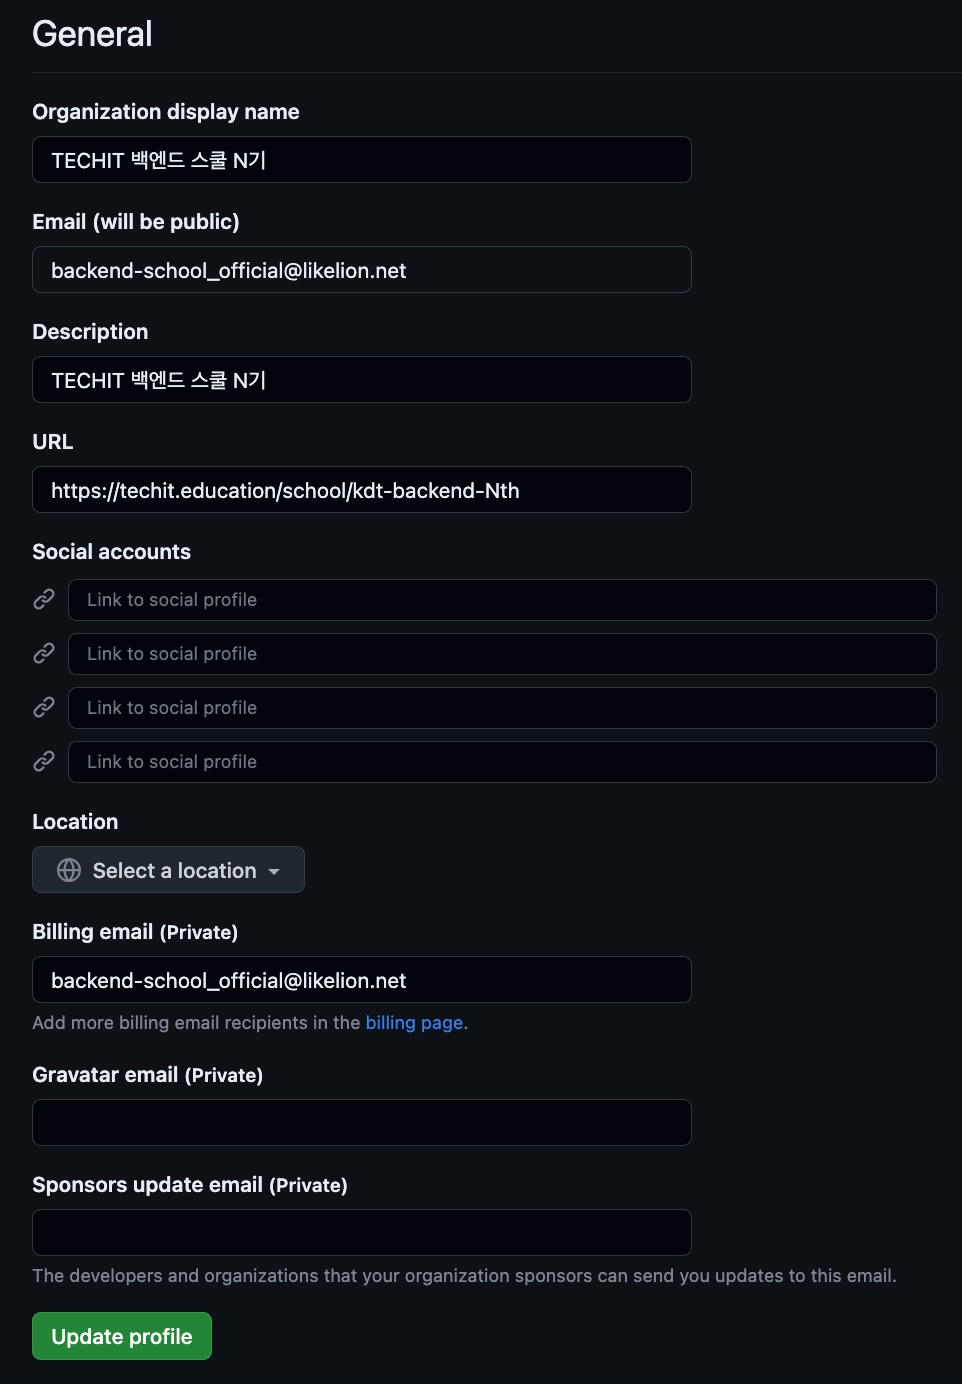Click the public Email input field
The width and height of the screenshot is (962, 1384).
click(x=361, y=270)
